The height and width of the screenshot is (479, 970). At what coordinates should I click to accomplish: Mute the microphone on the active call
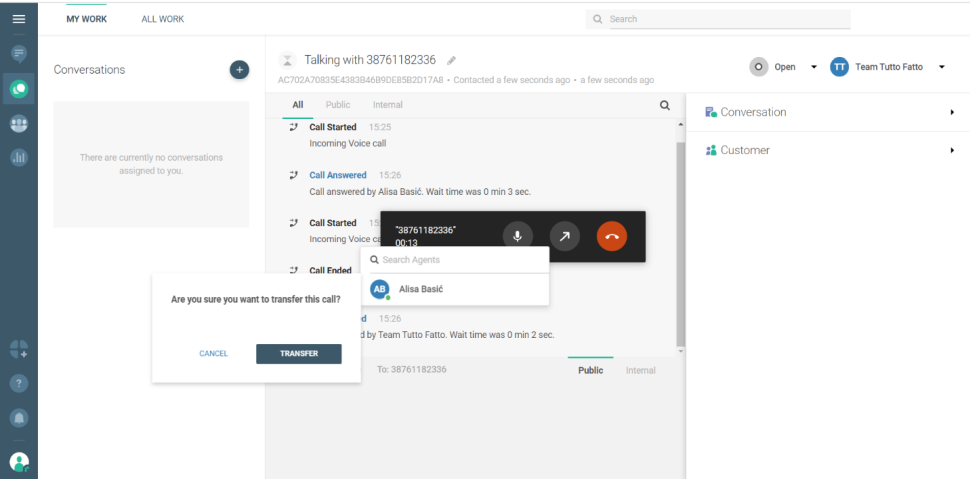coord(517,236)
